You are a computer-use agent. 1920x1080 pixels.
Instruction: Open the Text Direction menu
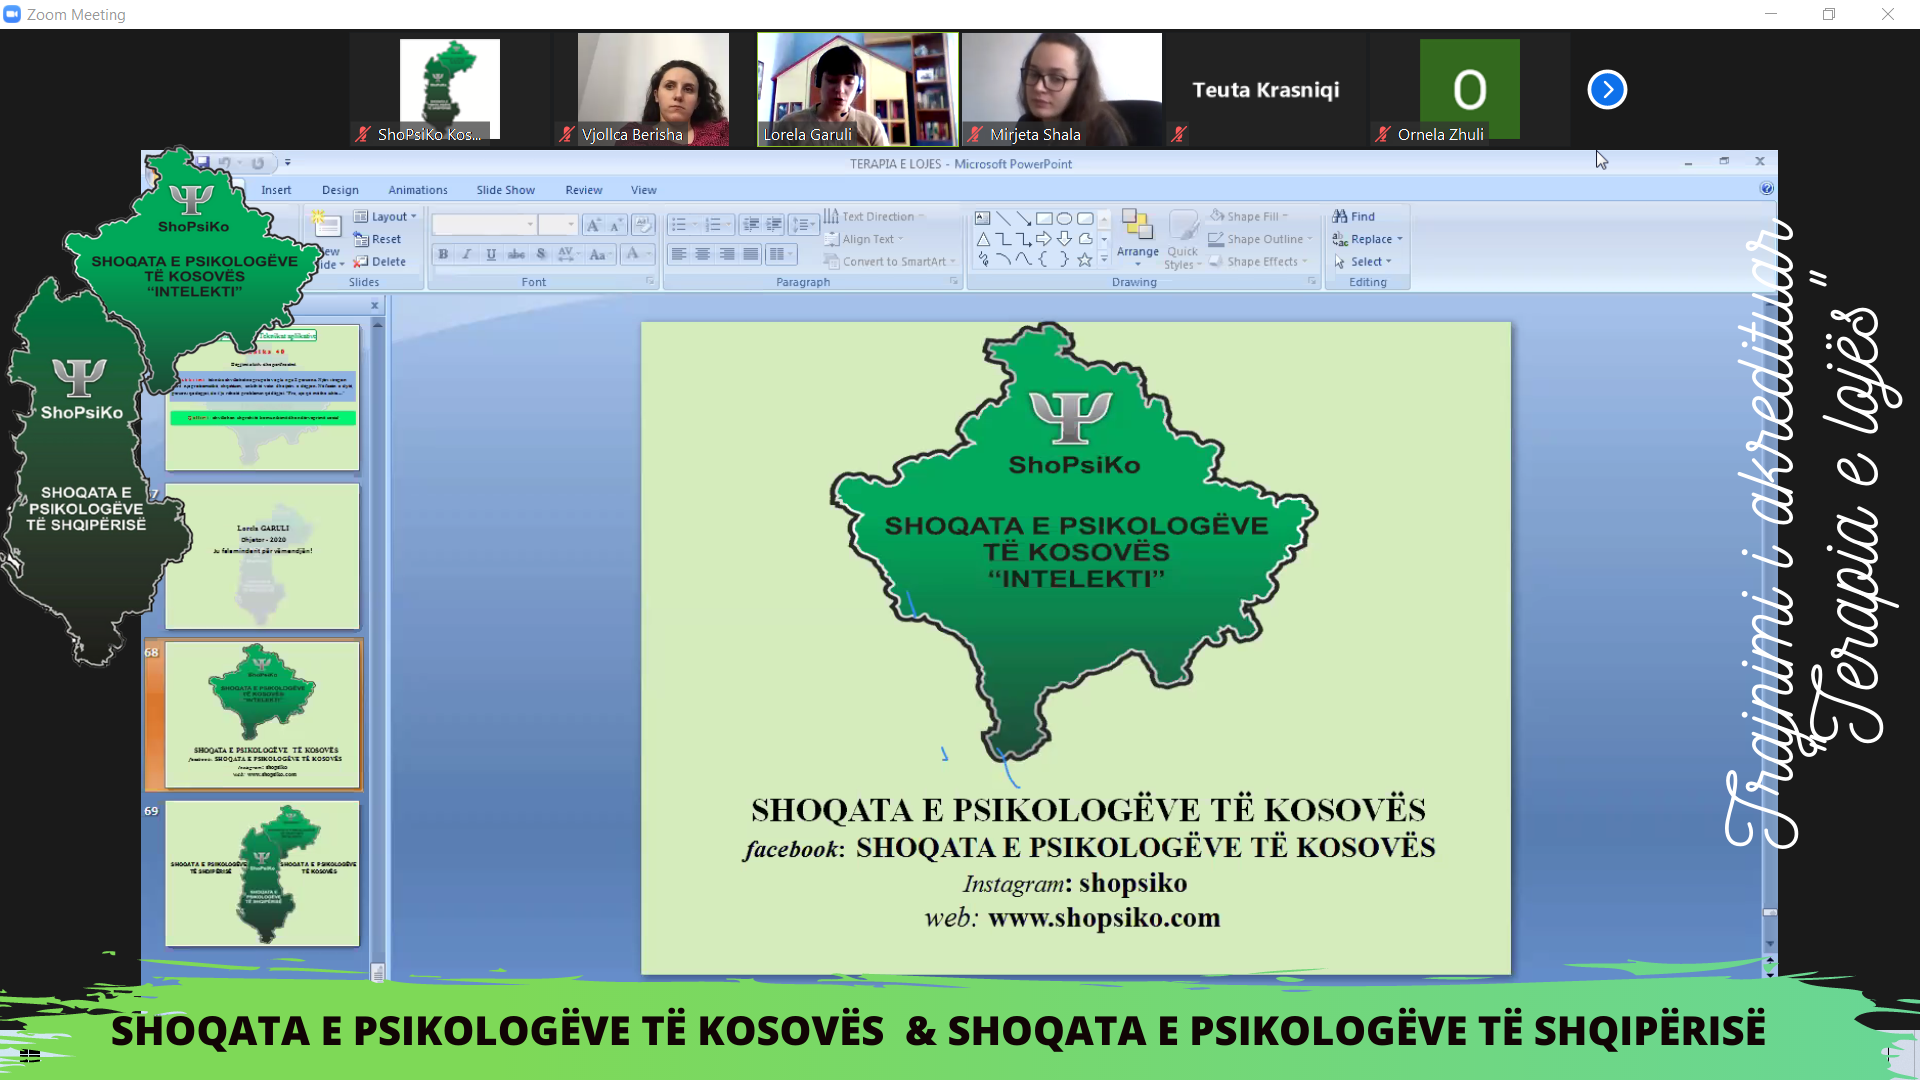[x=875, y=216]
